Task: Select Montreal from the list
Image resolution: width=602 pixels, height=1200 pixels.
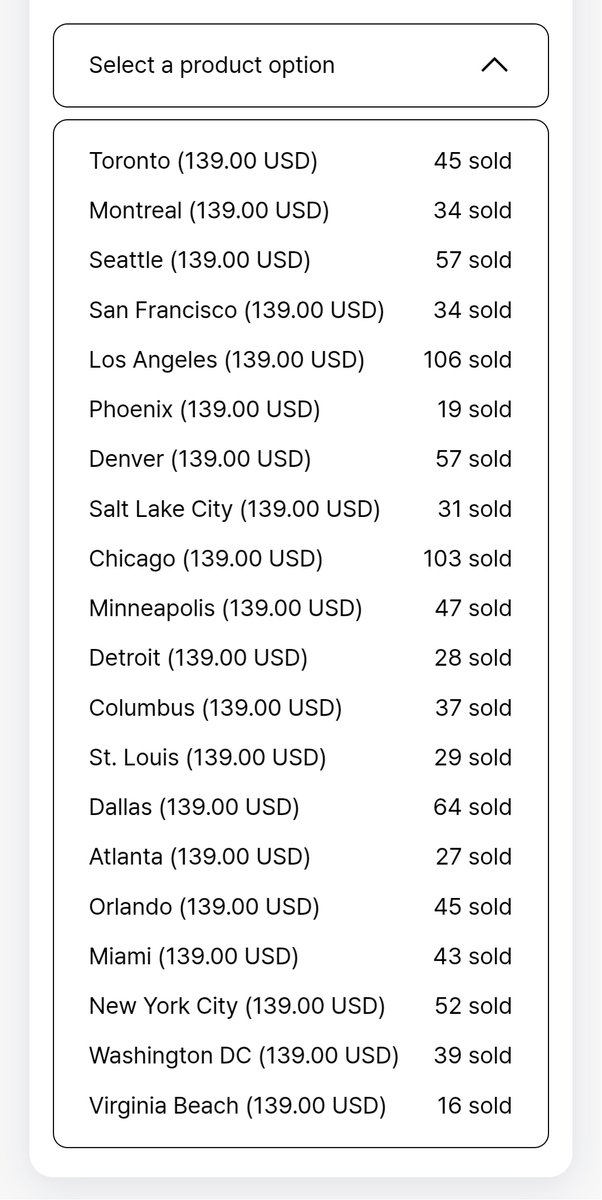Action: pyautogui.click(x=300, y=211)
